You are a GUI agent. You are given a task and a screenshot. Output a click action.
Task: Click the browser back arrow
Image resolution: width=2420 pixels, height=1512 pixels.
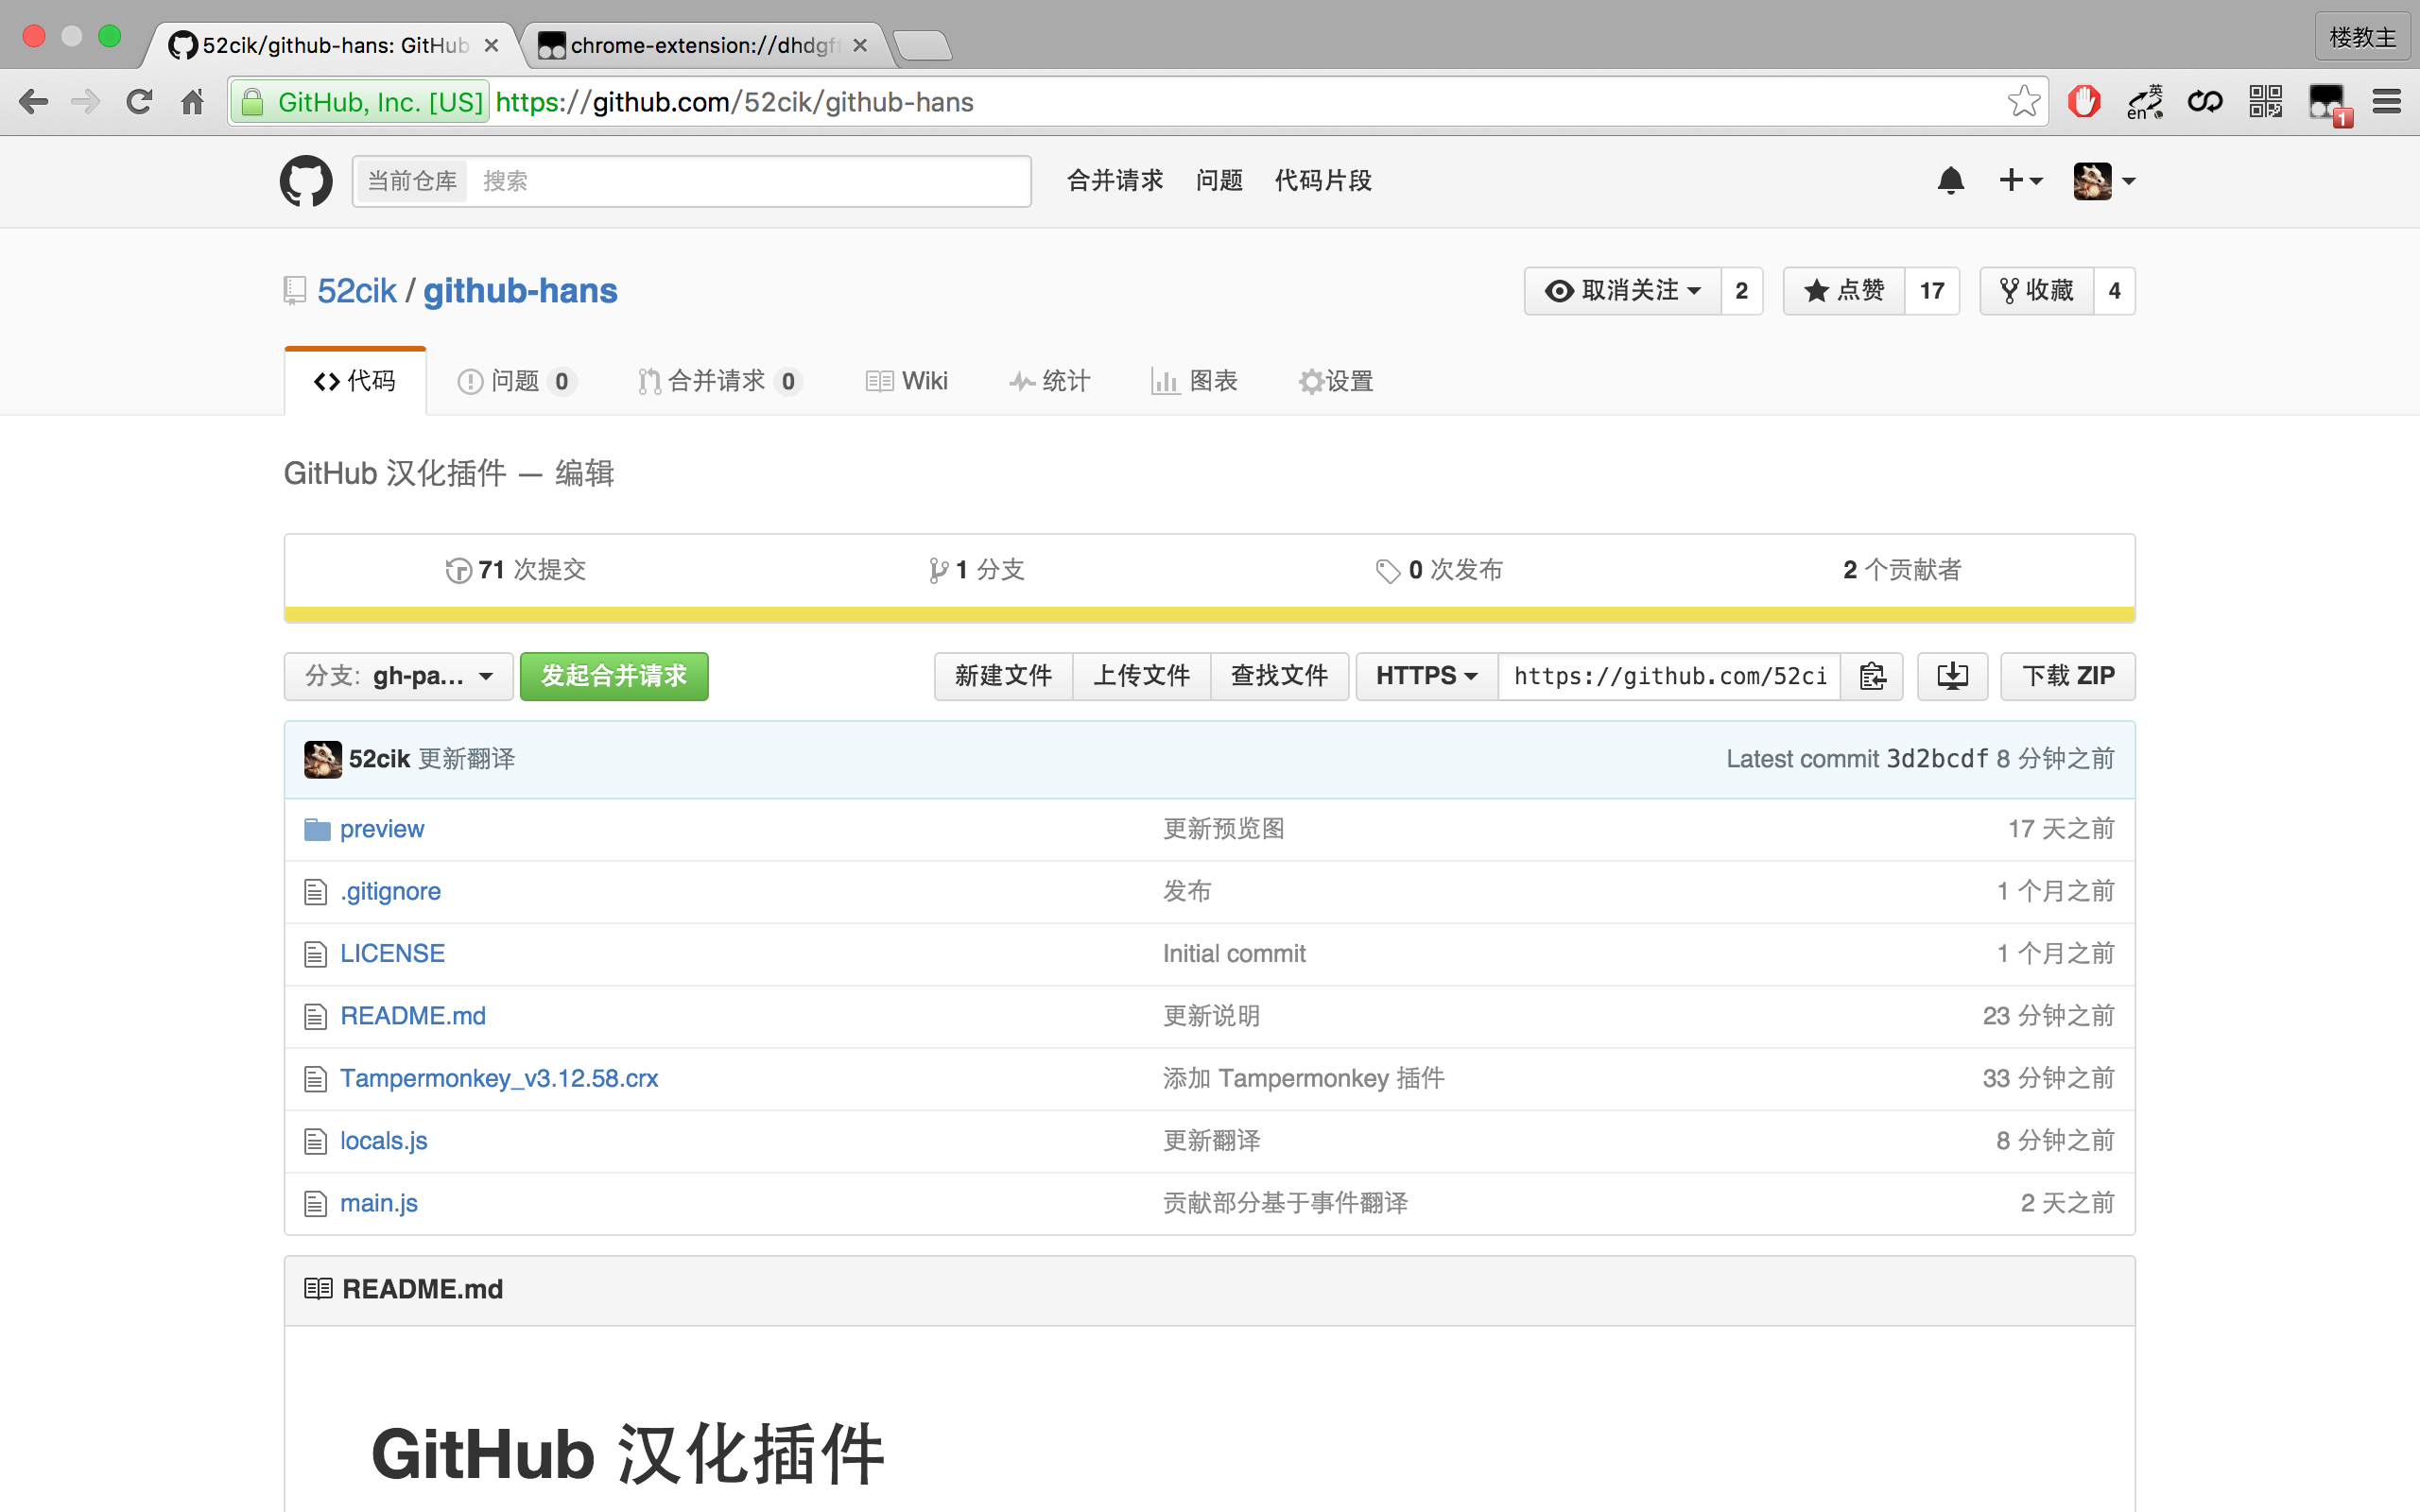(x=34, y=102)
